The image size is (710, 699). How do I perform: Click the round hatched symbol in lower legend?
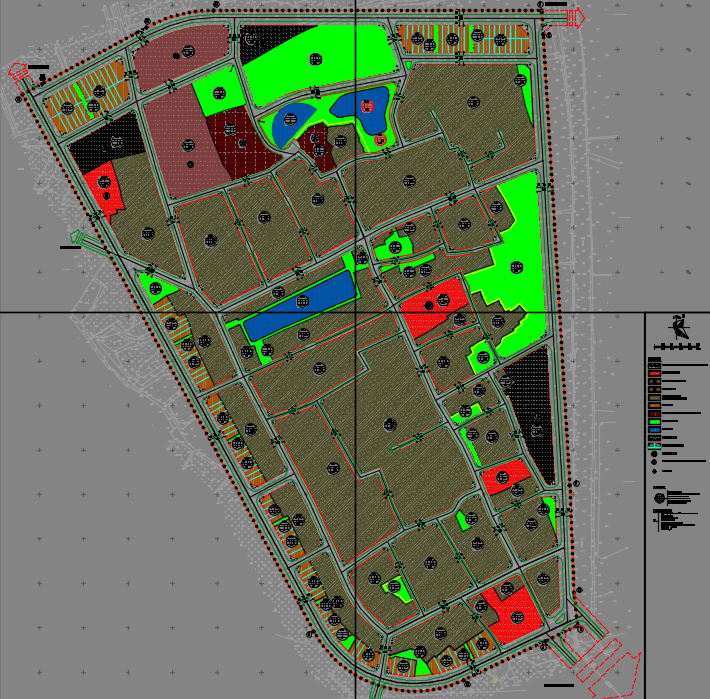click(659, 497)
